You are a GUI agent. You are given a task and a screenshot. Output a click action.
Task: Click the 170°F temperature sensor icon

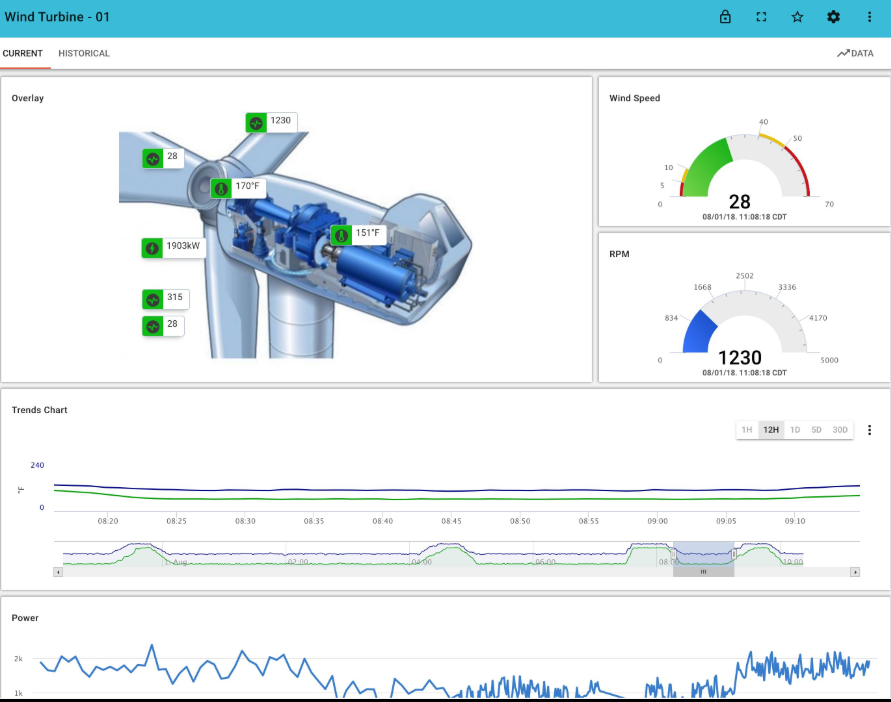(x=221, y=188)
